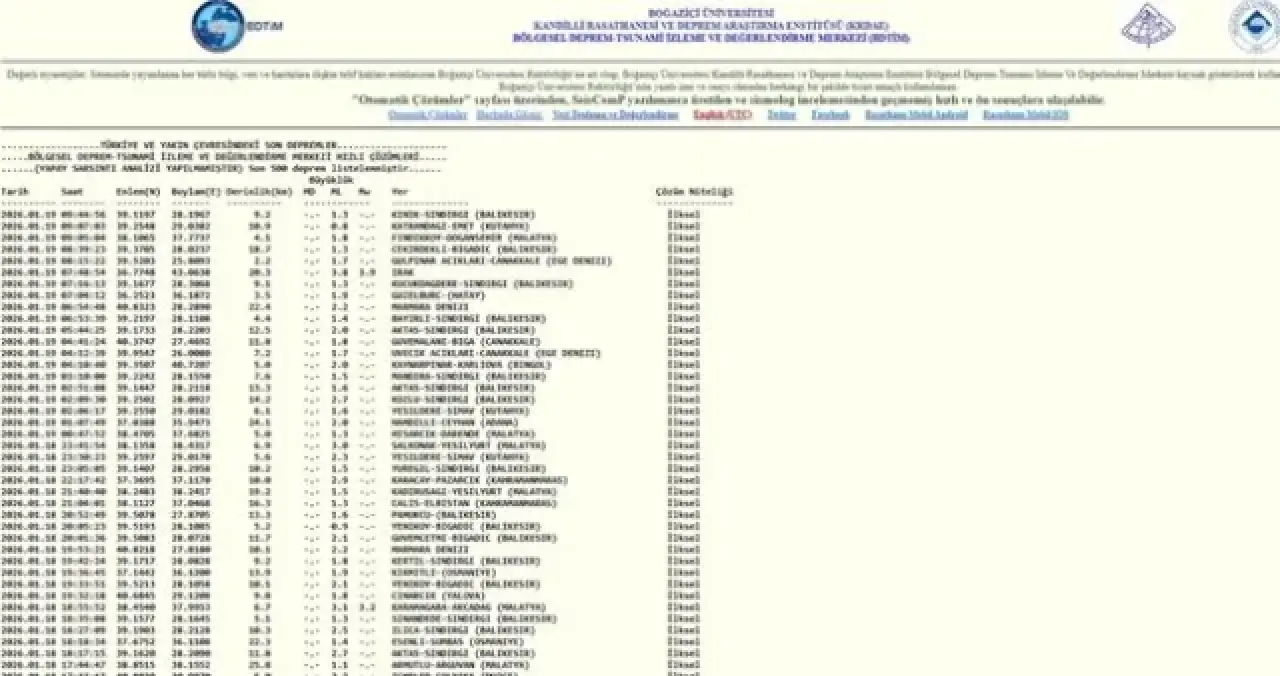This screenshot has width=1280, height=676.
Task: Open Rasathane Mobil IOS link
Action: pos(1025,115)
